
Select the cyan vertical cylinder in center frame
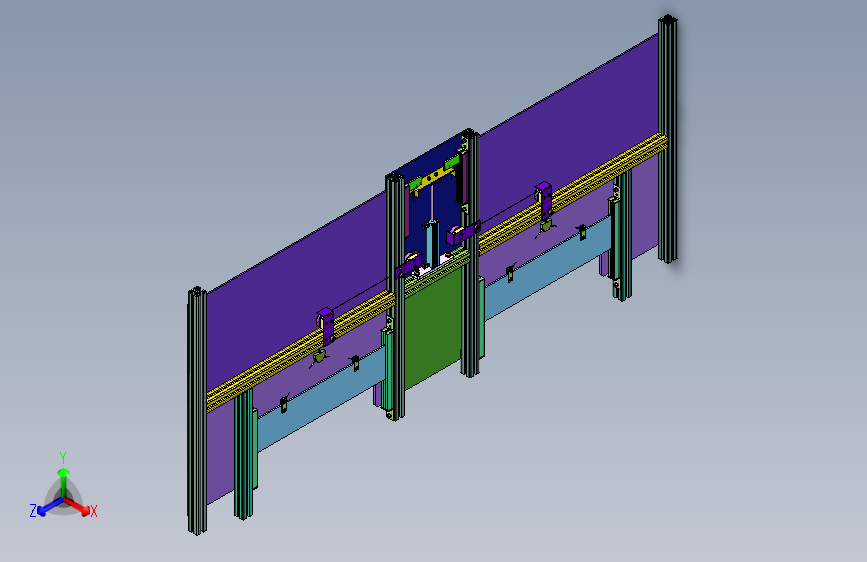click(x=432, y=243)
